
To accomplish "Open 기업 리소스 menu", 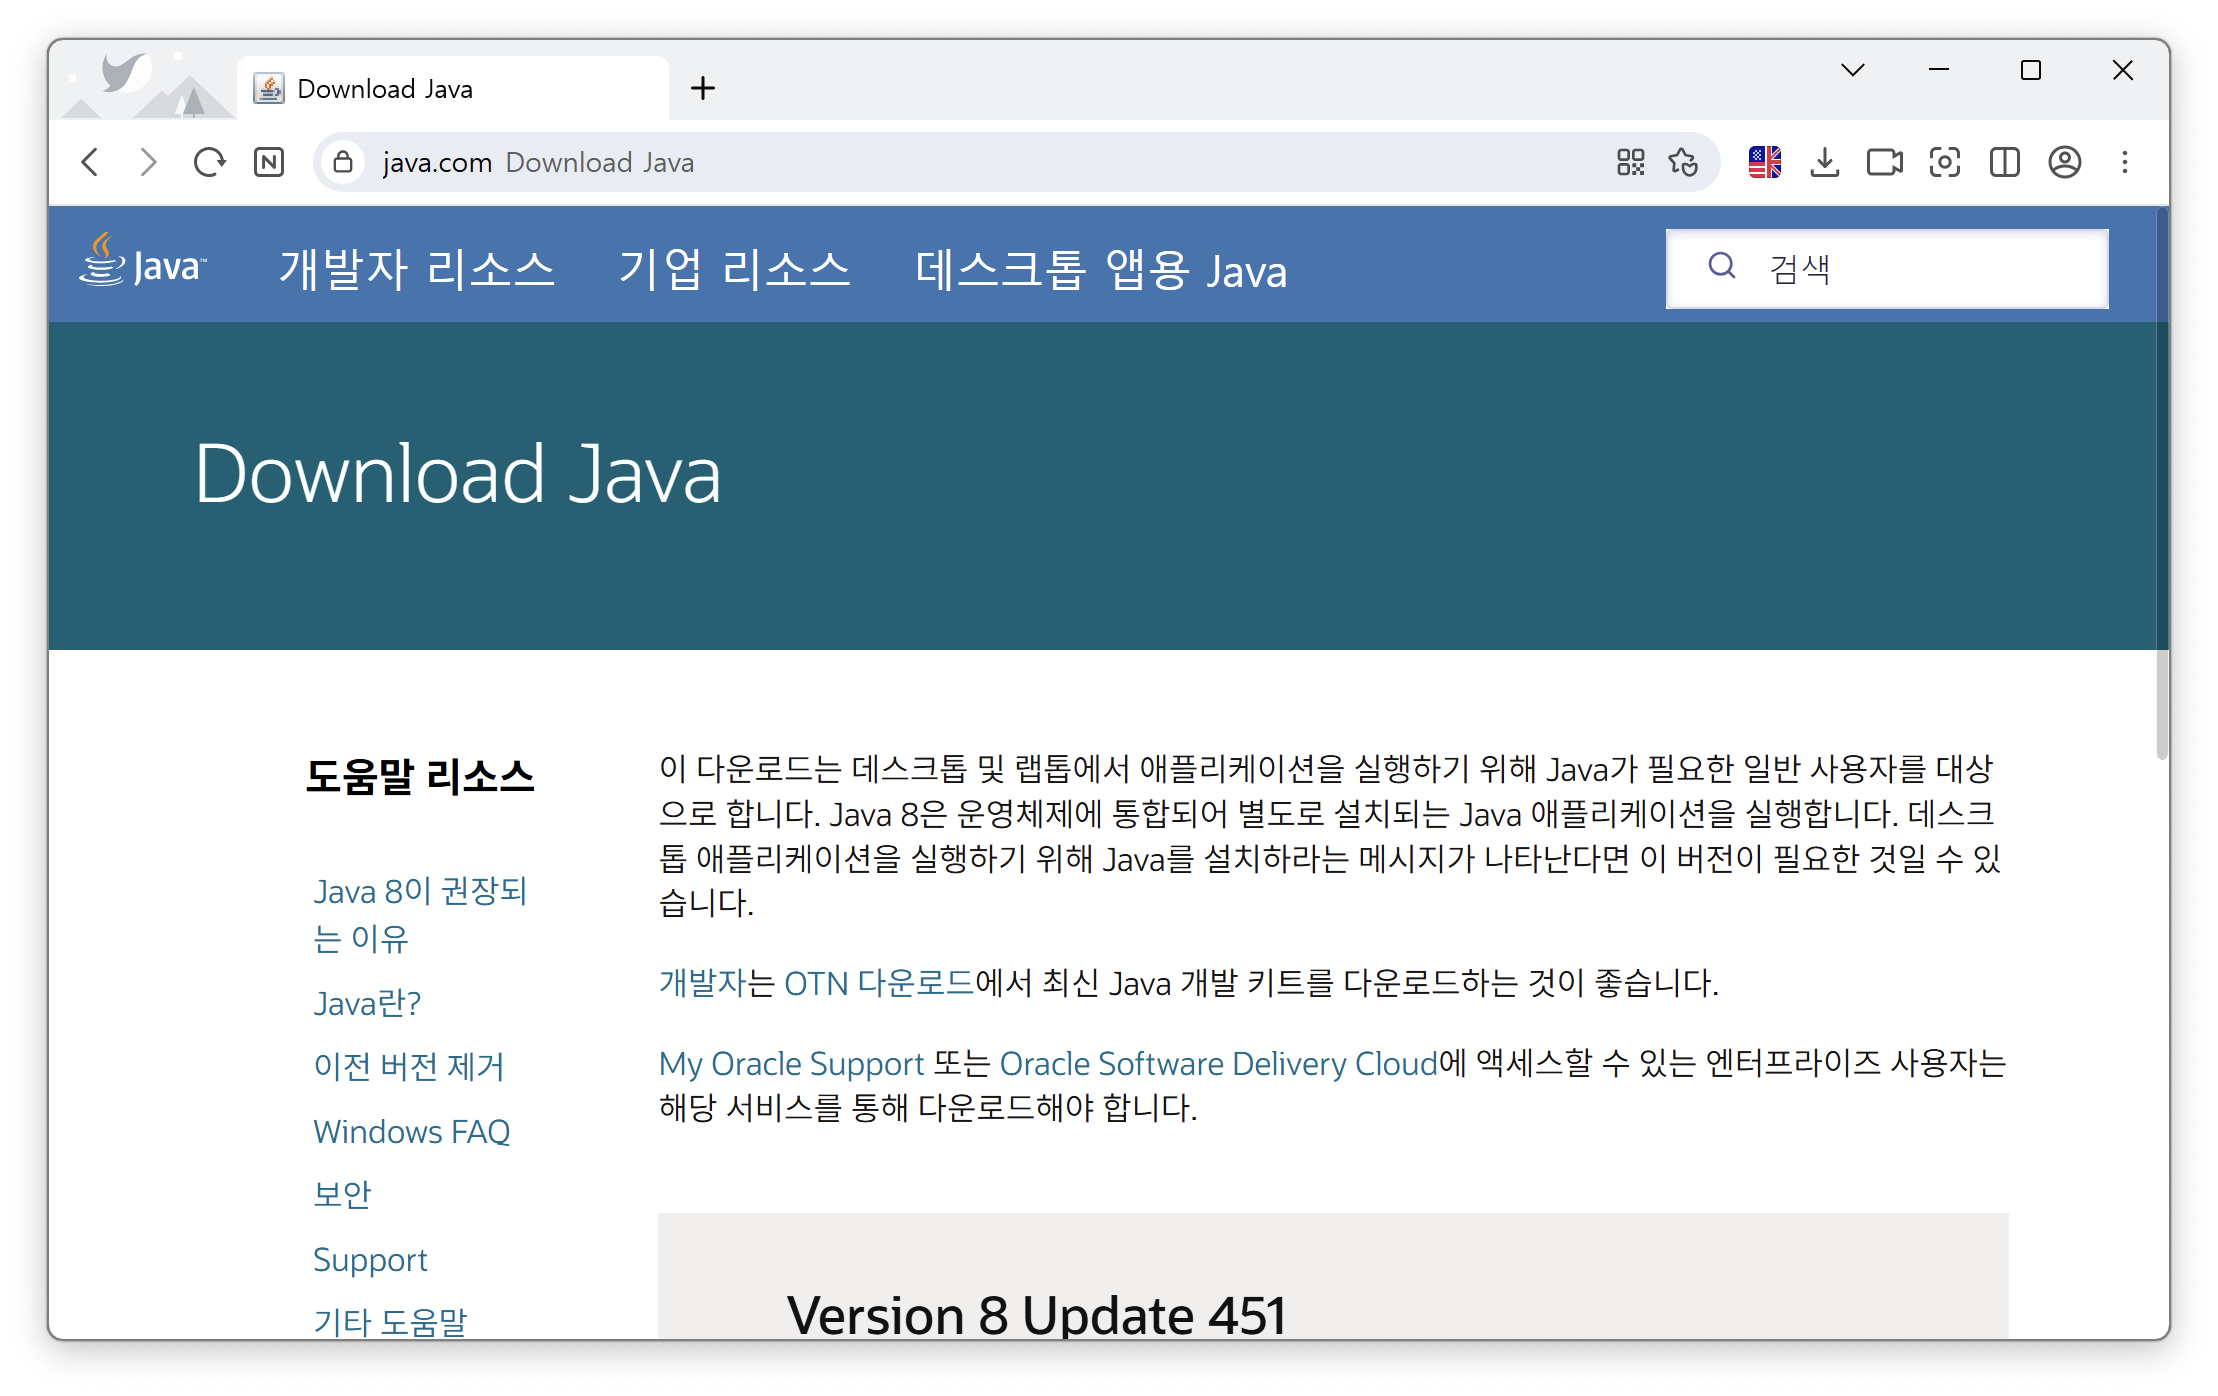I will pos(734,269).
